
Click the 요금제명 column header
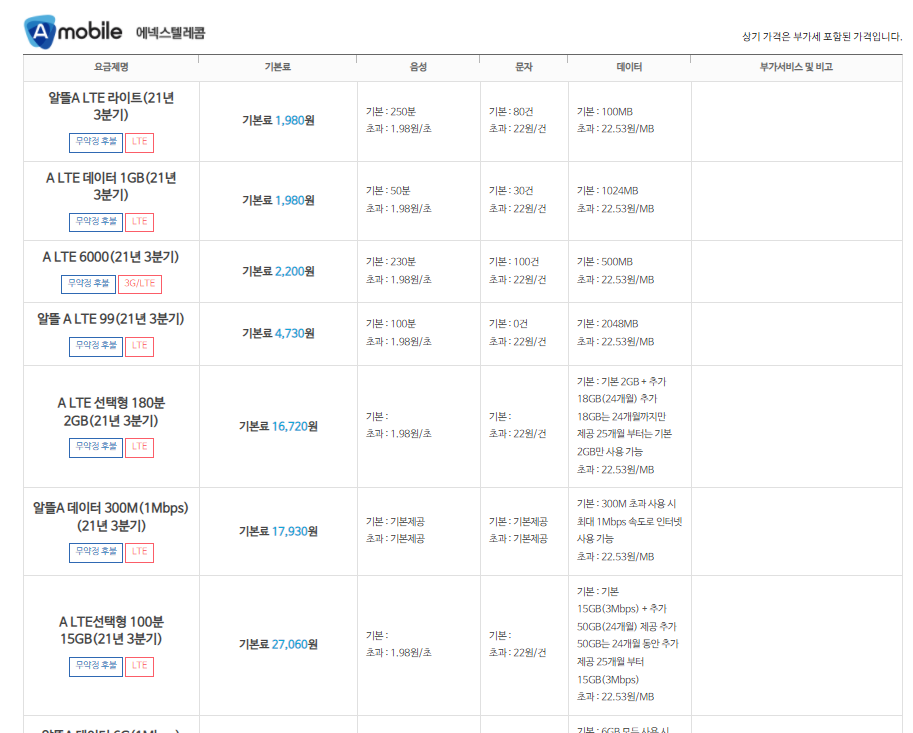click(x=111, y=67)
